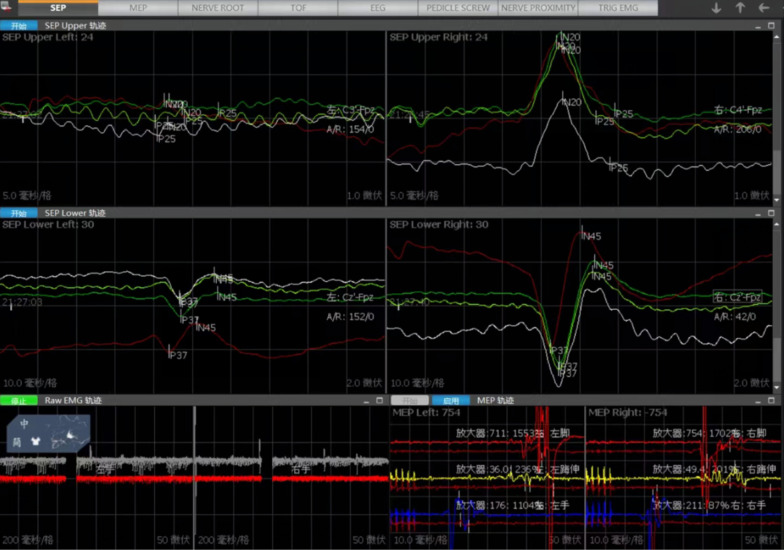The height and width of the screenshot is (550, 784).
Task: Switch to NERVE PROXIMITY tab
Action: point(538,7)
